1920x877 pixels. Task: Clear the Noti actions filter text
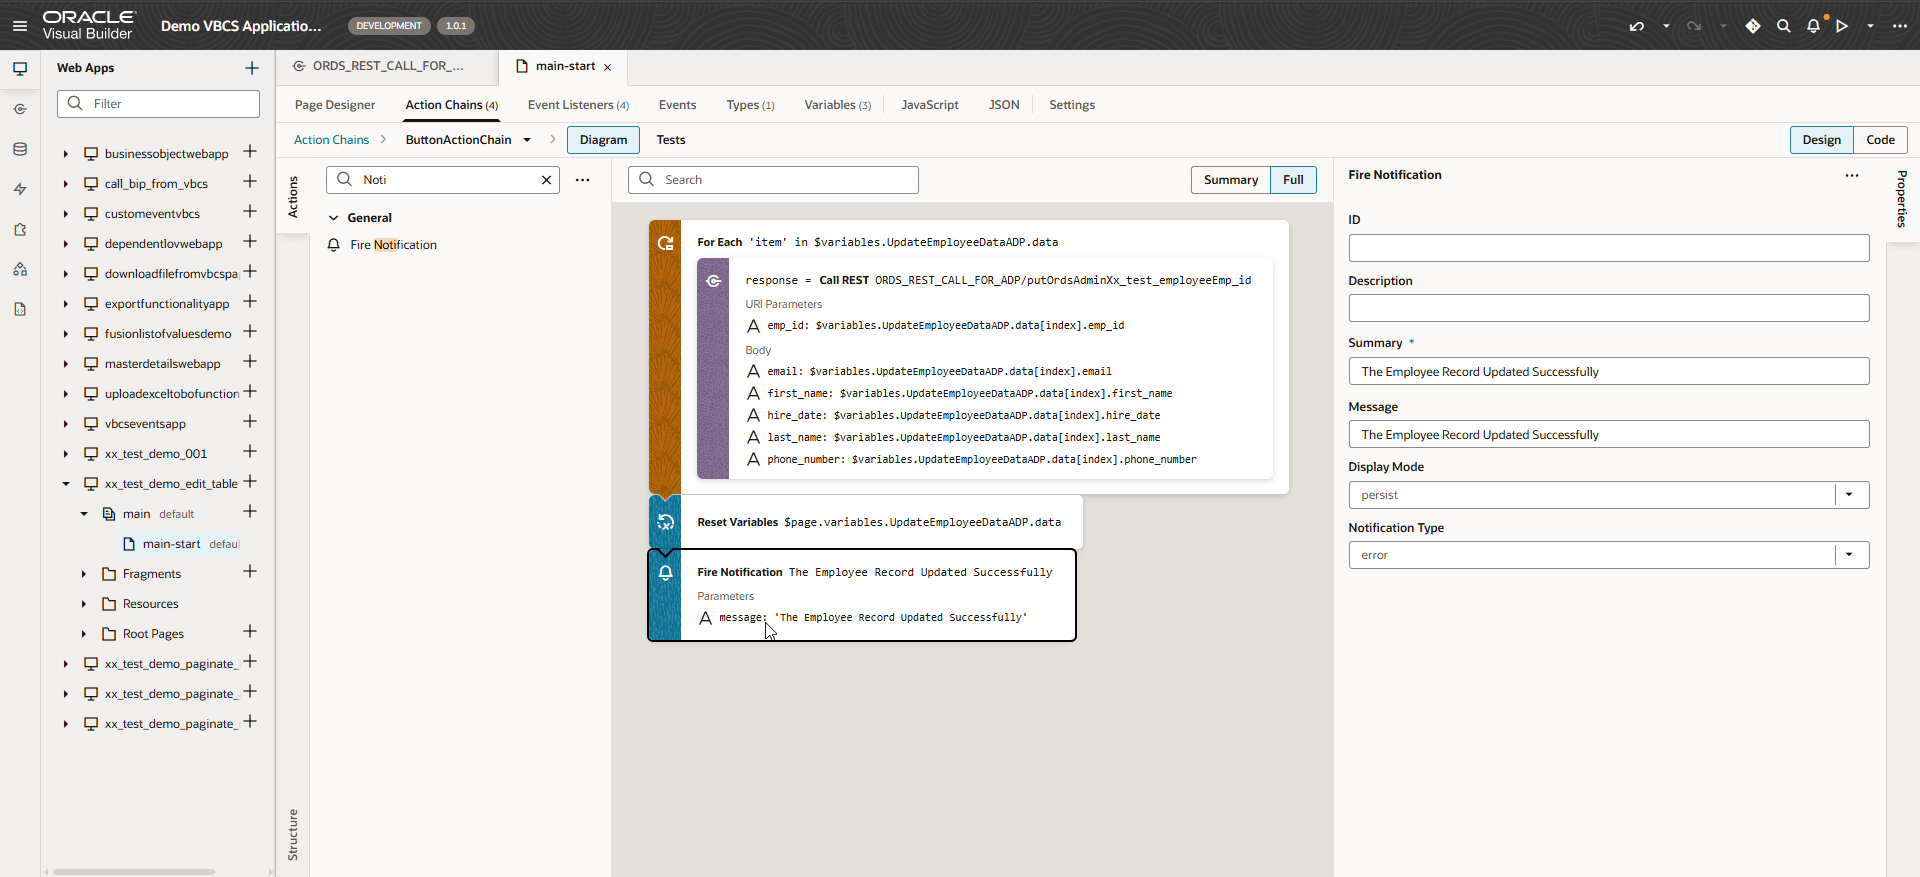tap(546, 180)
